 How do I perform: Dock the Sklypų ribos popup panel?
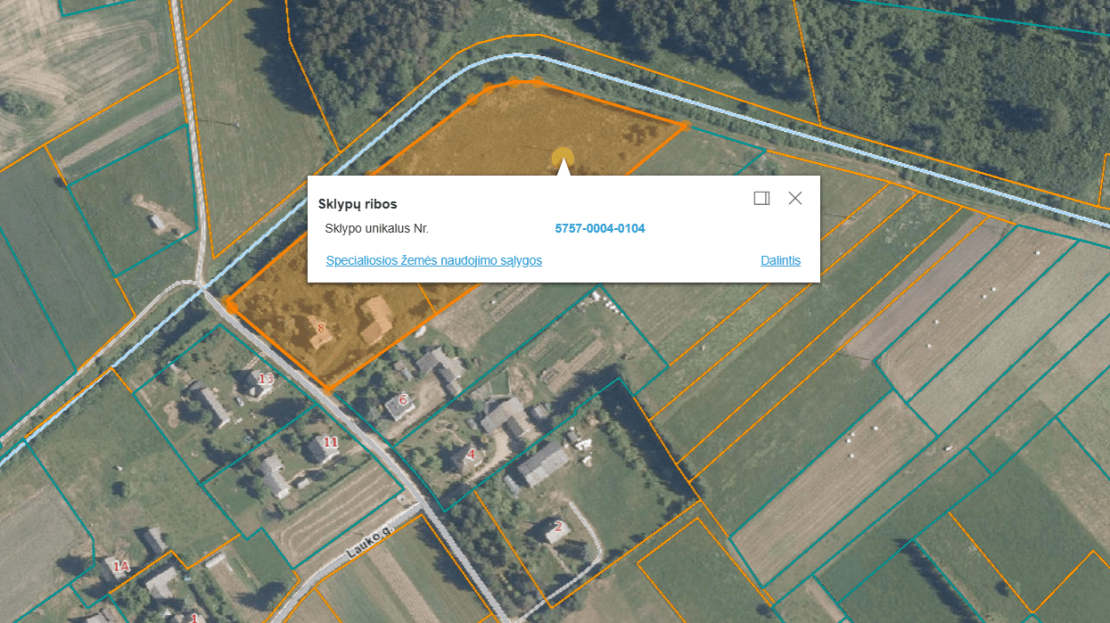coord(762,198)
